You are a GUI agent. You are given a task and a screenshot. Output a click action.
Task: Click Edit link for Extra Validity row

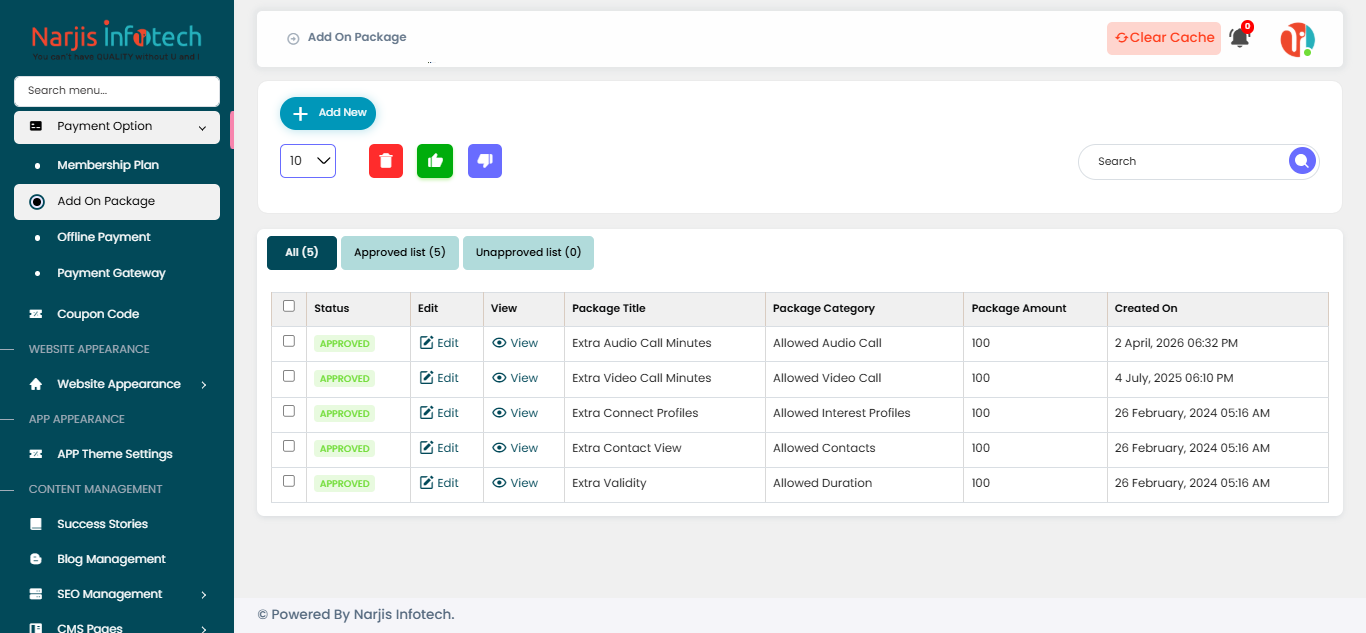click(x=439, y=483)
